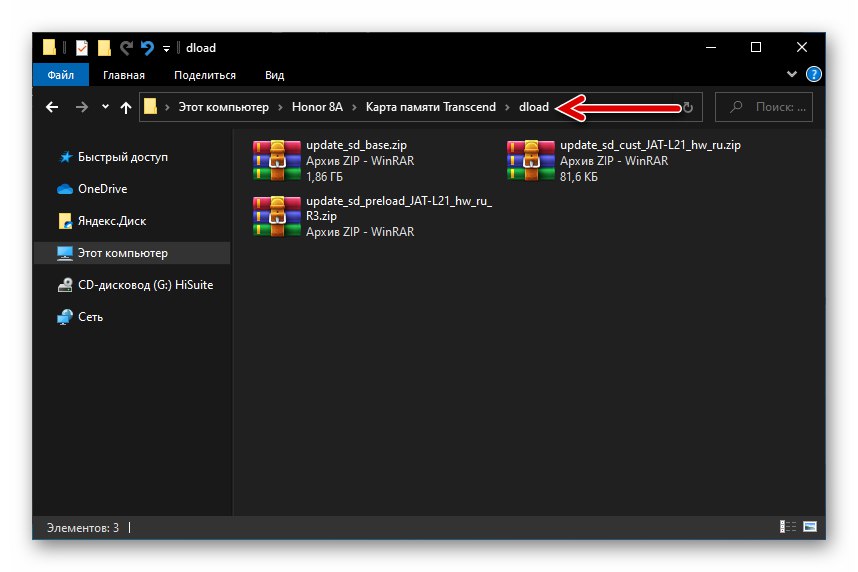Click the back navigation arrow
The image size is (858, 572).
52,107
